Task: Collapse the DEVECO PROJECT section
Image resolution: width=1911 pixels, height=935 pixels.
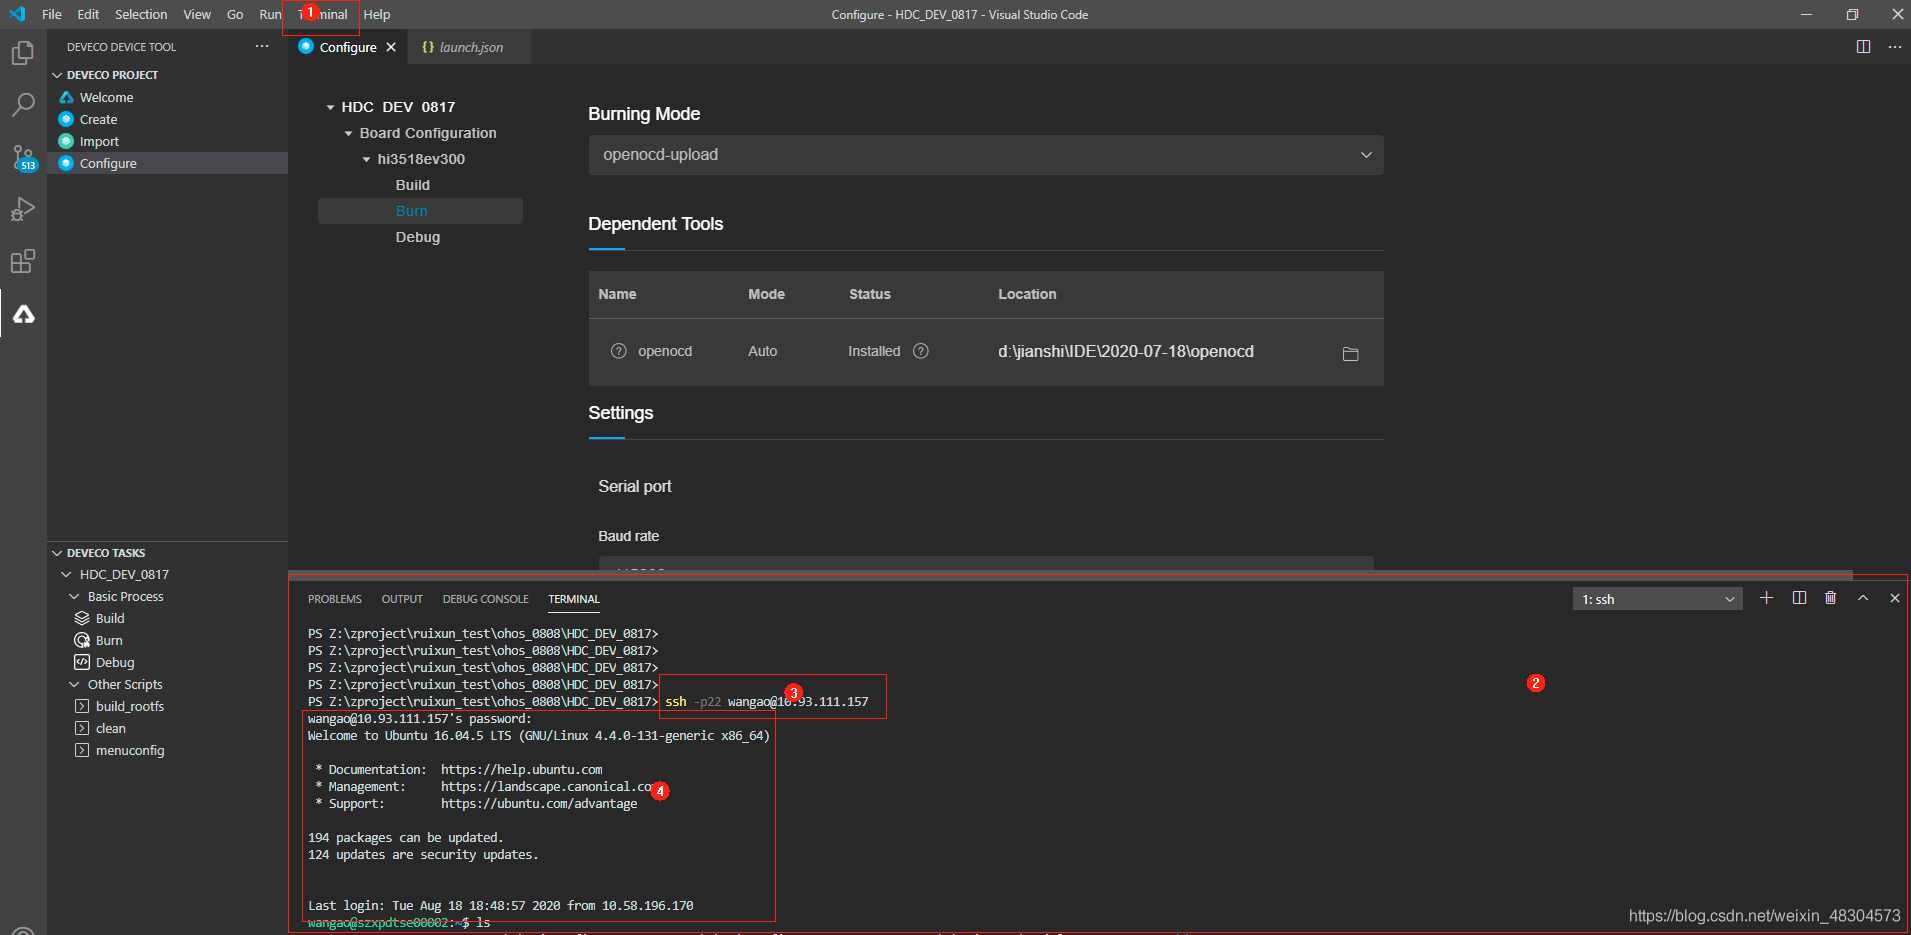Action: (x=58, y=75)
